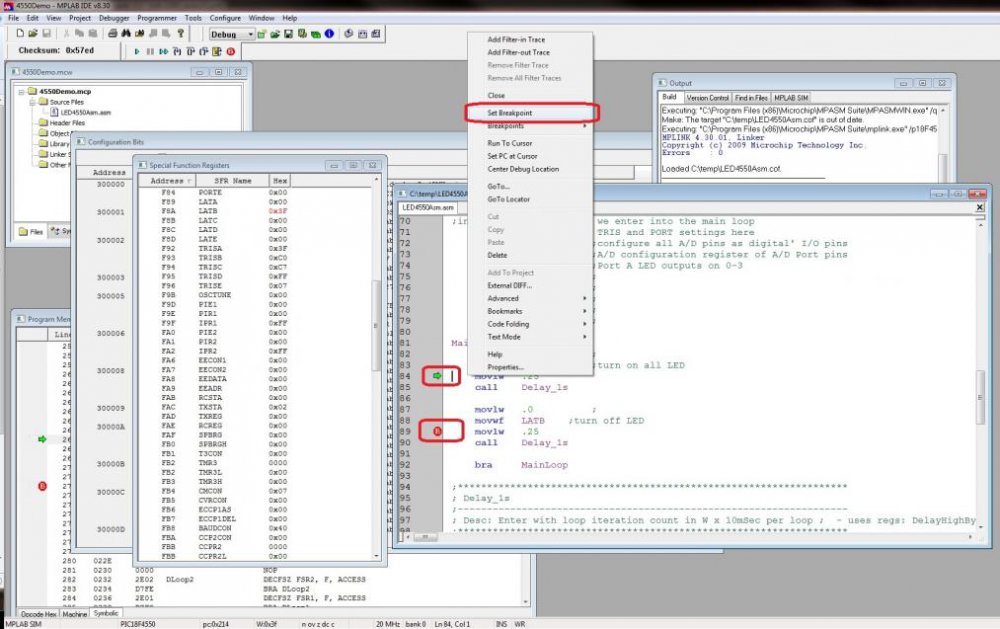The width and height of the screenshot is (1000, 629).
Task: Select the Animate debugger icon
Action: point(165,50)
